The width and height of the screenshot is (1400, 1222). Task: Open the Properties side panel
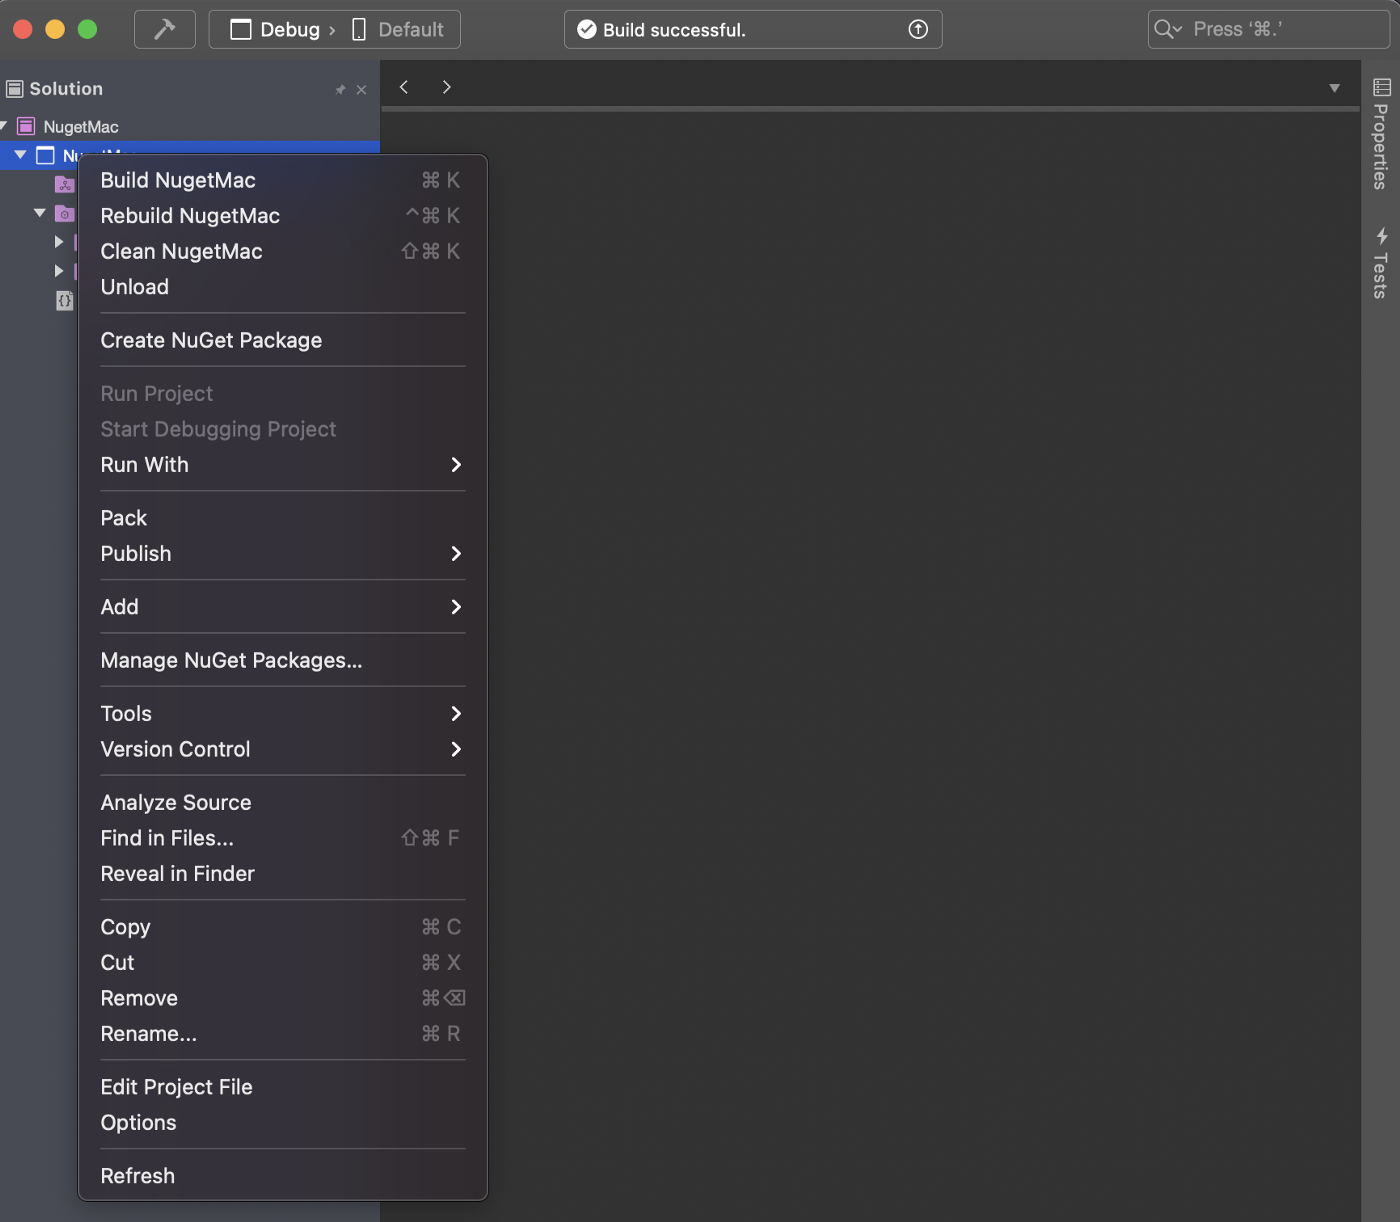[1381, 134]
